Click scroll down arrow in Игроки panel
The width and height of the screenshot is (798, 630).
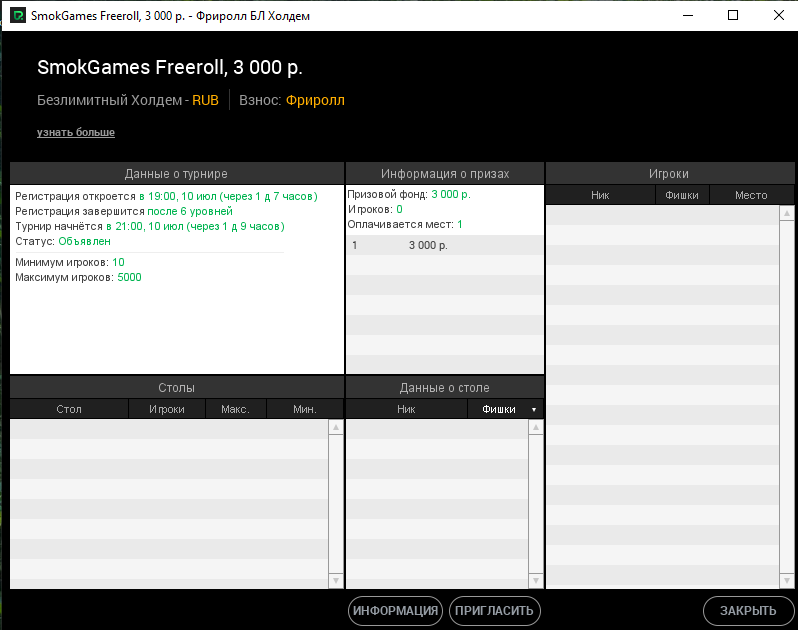click(787, 580)
